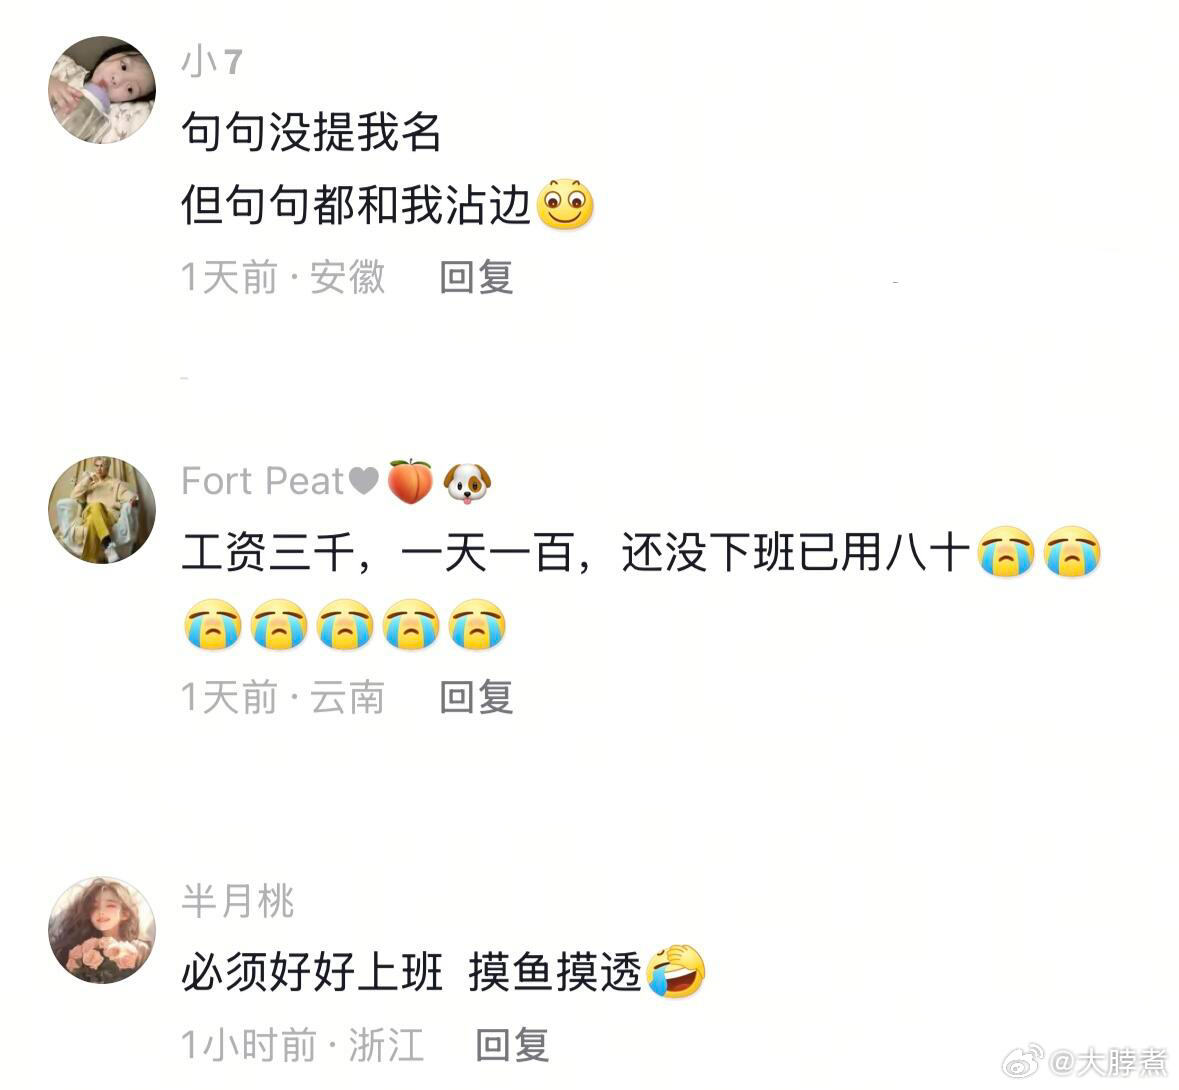Click the first crying emoji after 八十
The height and width of the screenshot is (1090, 1179).
tap(1005, 552)
